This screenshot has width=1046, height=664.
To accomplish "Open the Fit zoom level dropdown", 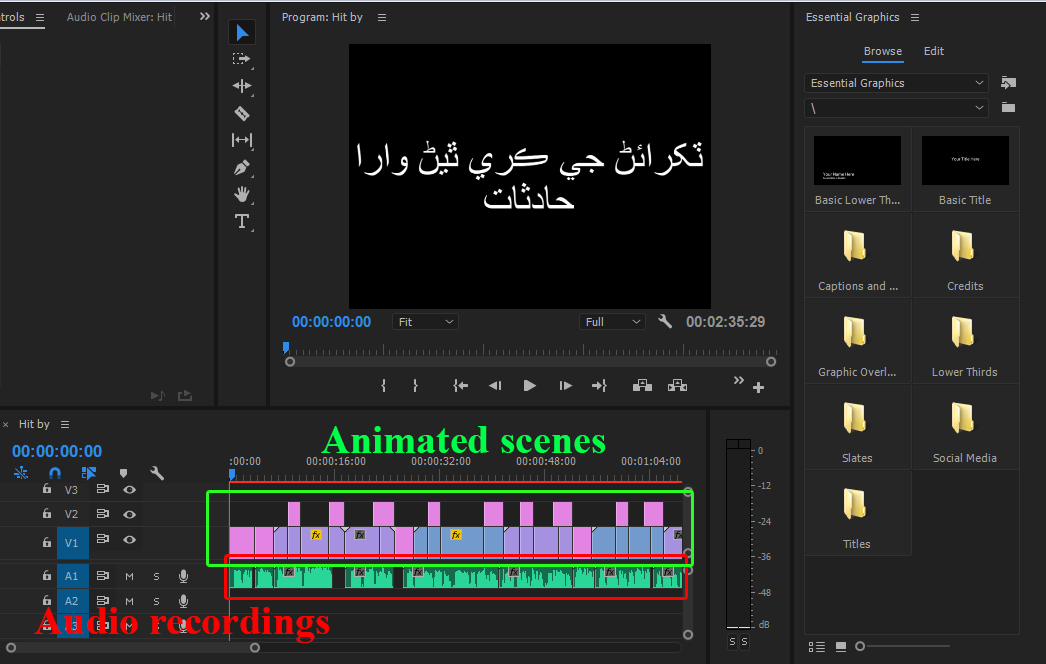I will point(426,322).
